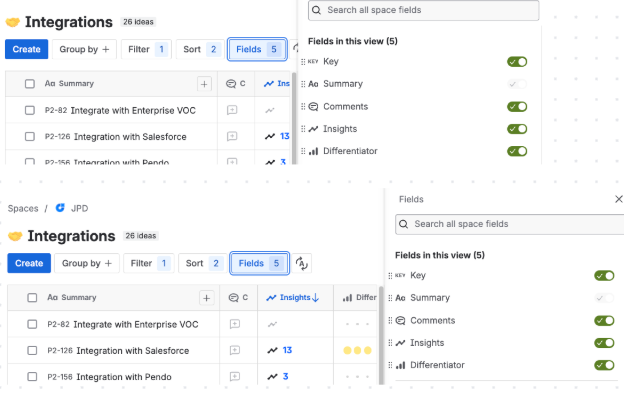Go to Spaces via breadcrumb link
Image resolution: width=624 pixels, height=393 pixels.
pyautogui.click(x=23, y=208)
